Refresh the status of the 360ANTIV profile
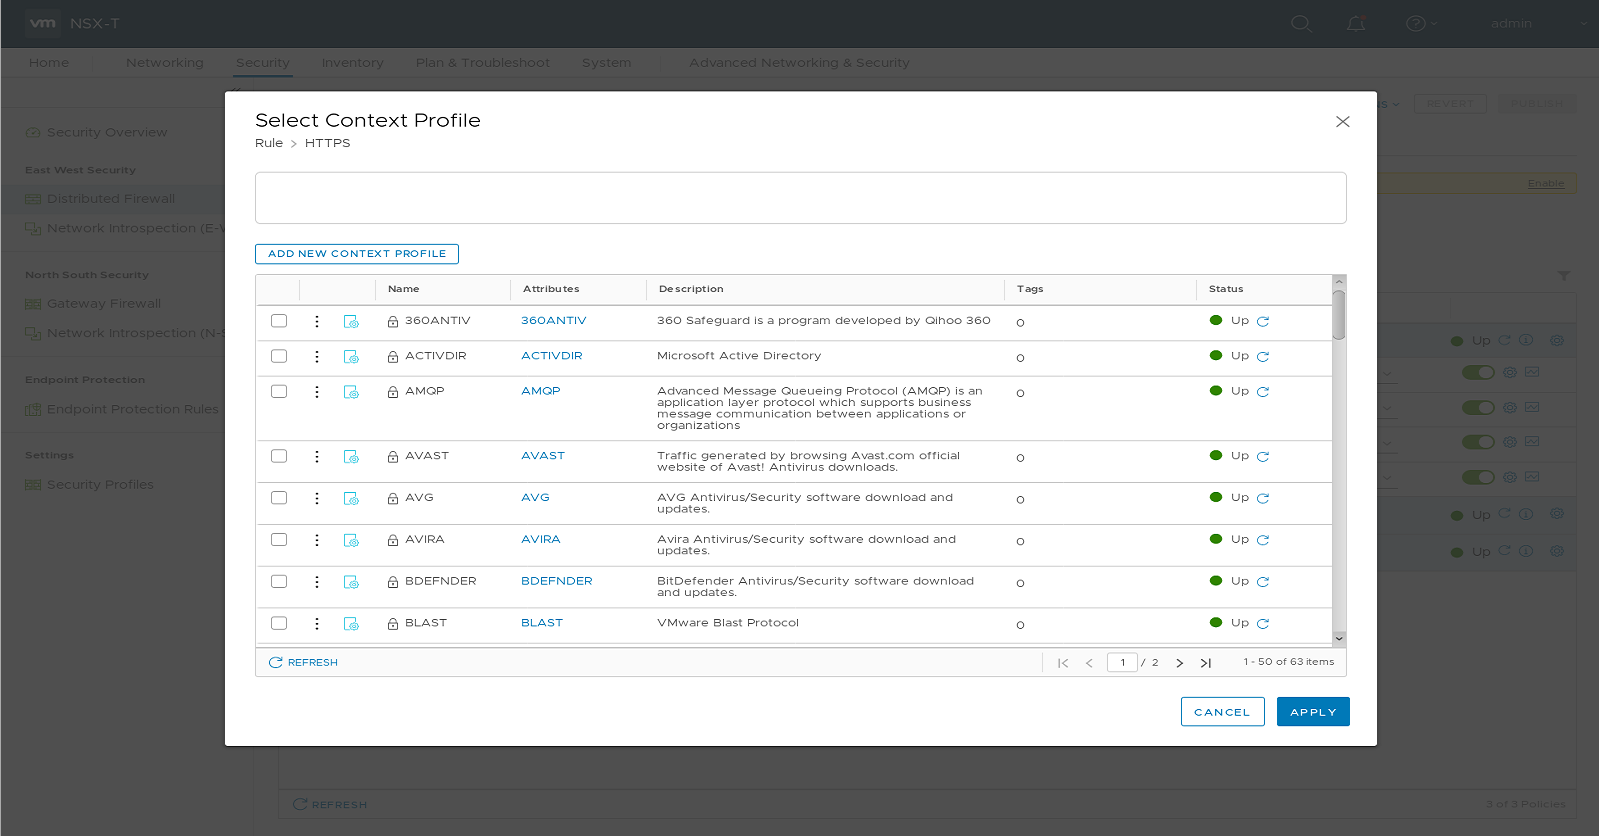1599x836 pixels. click(1263, 322)
